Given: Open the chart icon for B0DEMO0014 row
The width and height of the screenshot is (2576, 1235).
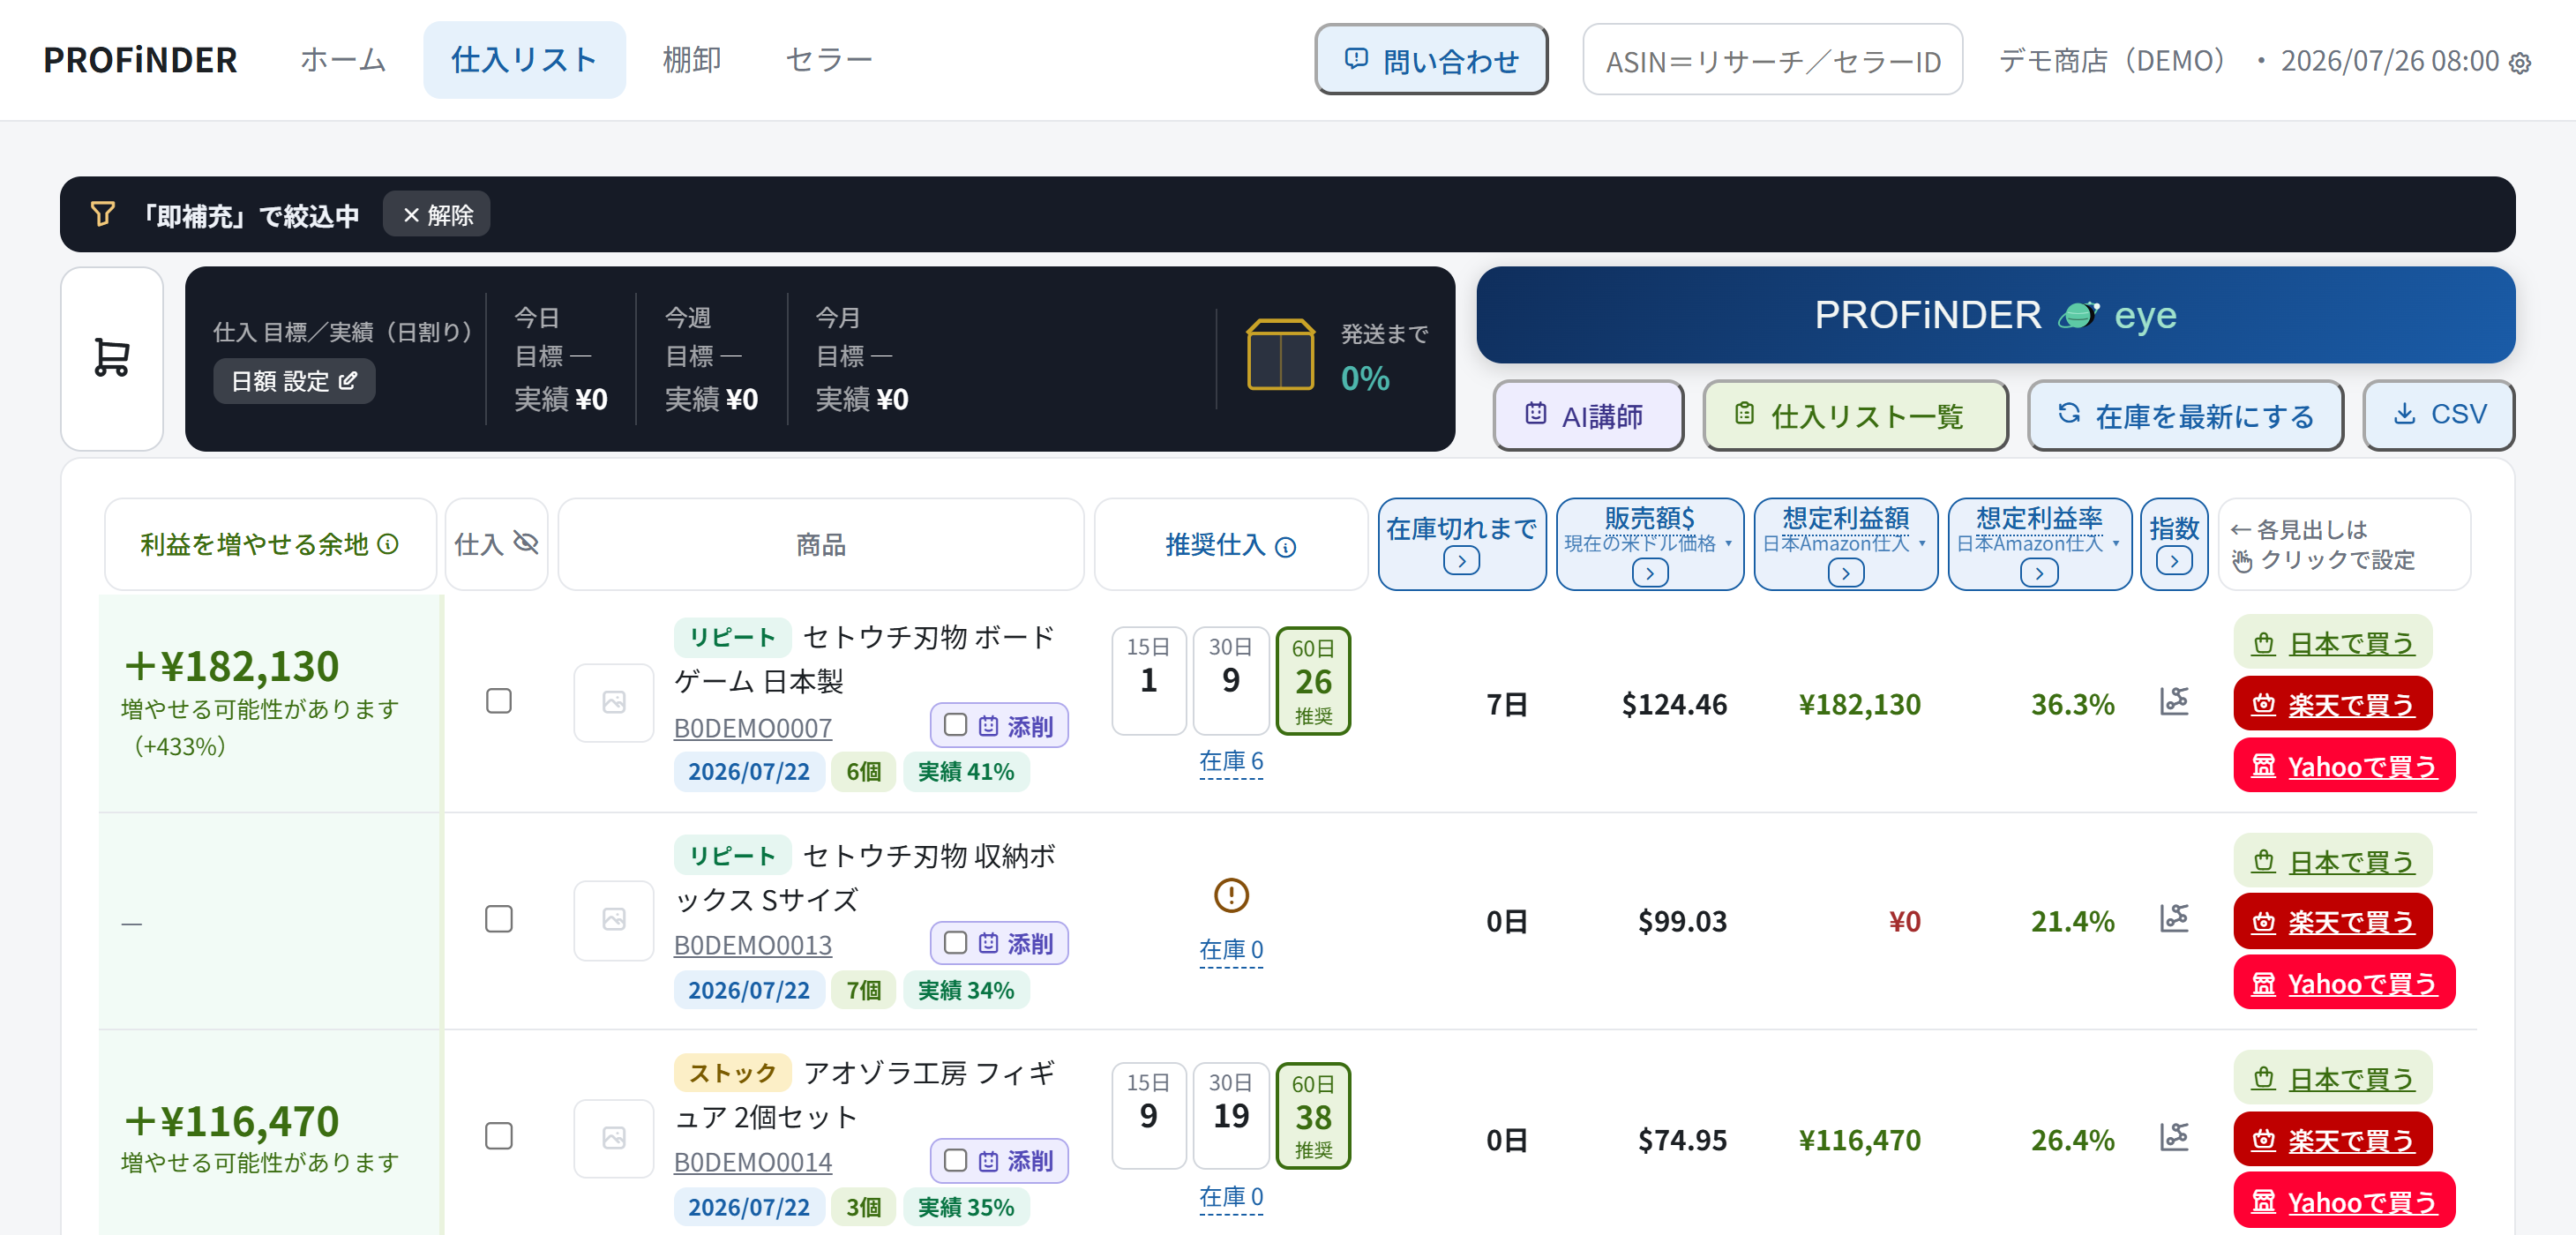Looking at the screenshot, I should tap(2174, 1137).
